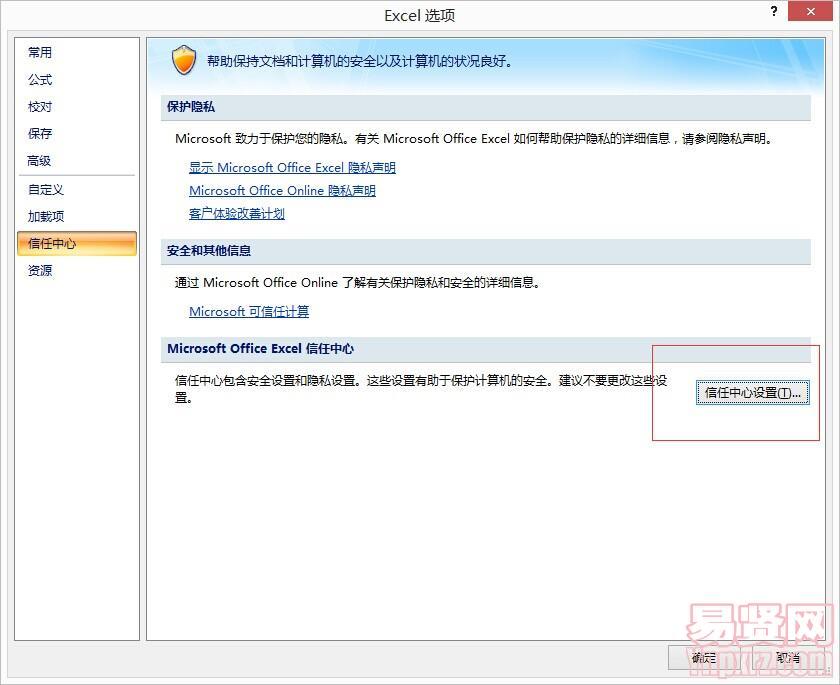Follow the Microsoft 可信任计算 link
This screenshot has width=840, height=685.
249,312
